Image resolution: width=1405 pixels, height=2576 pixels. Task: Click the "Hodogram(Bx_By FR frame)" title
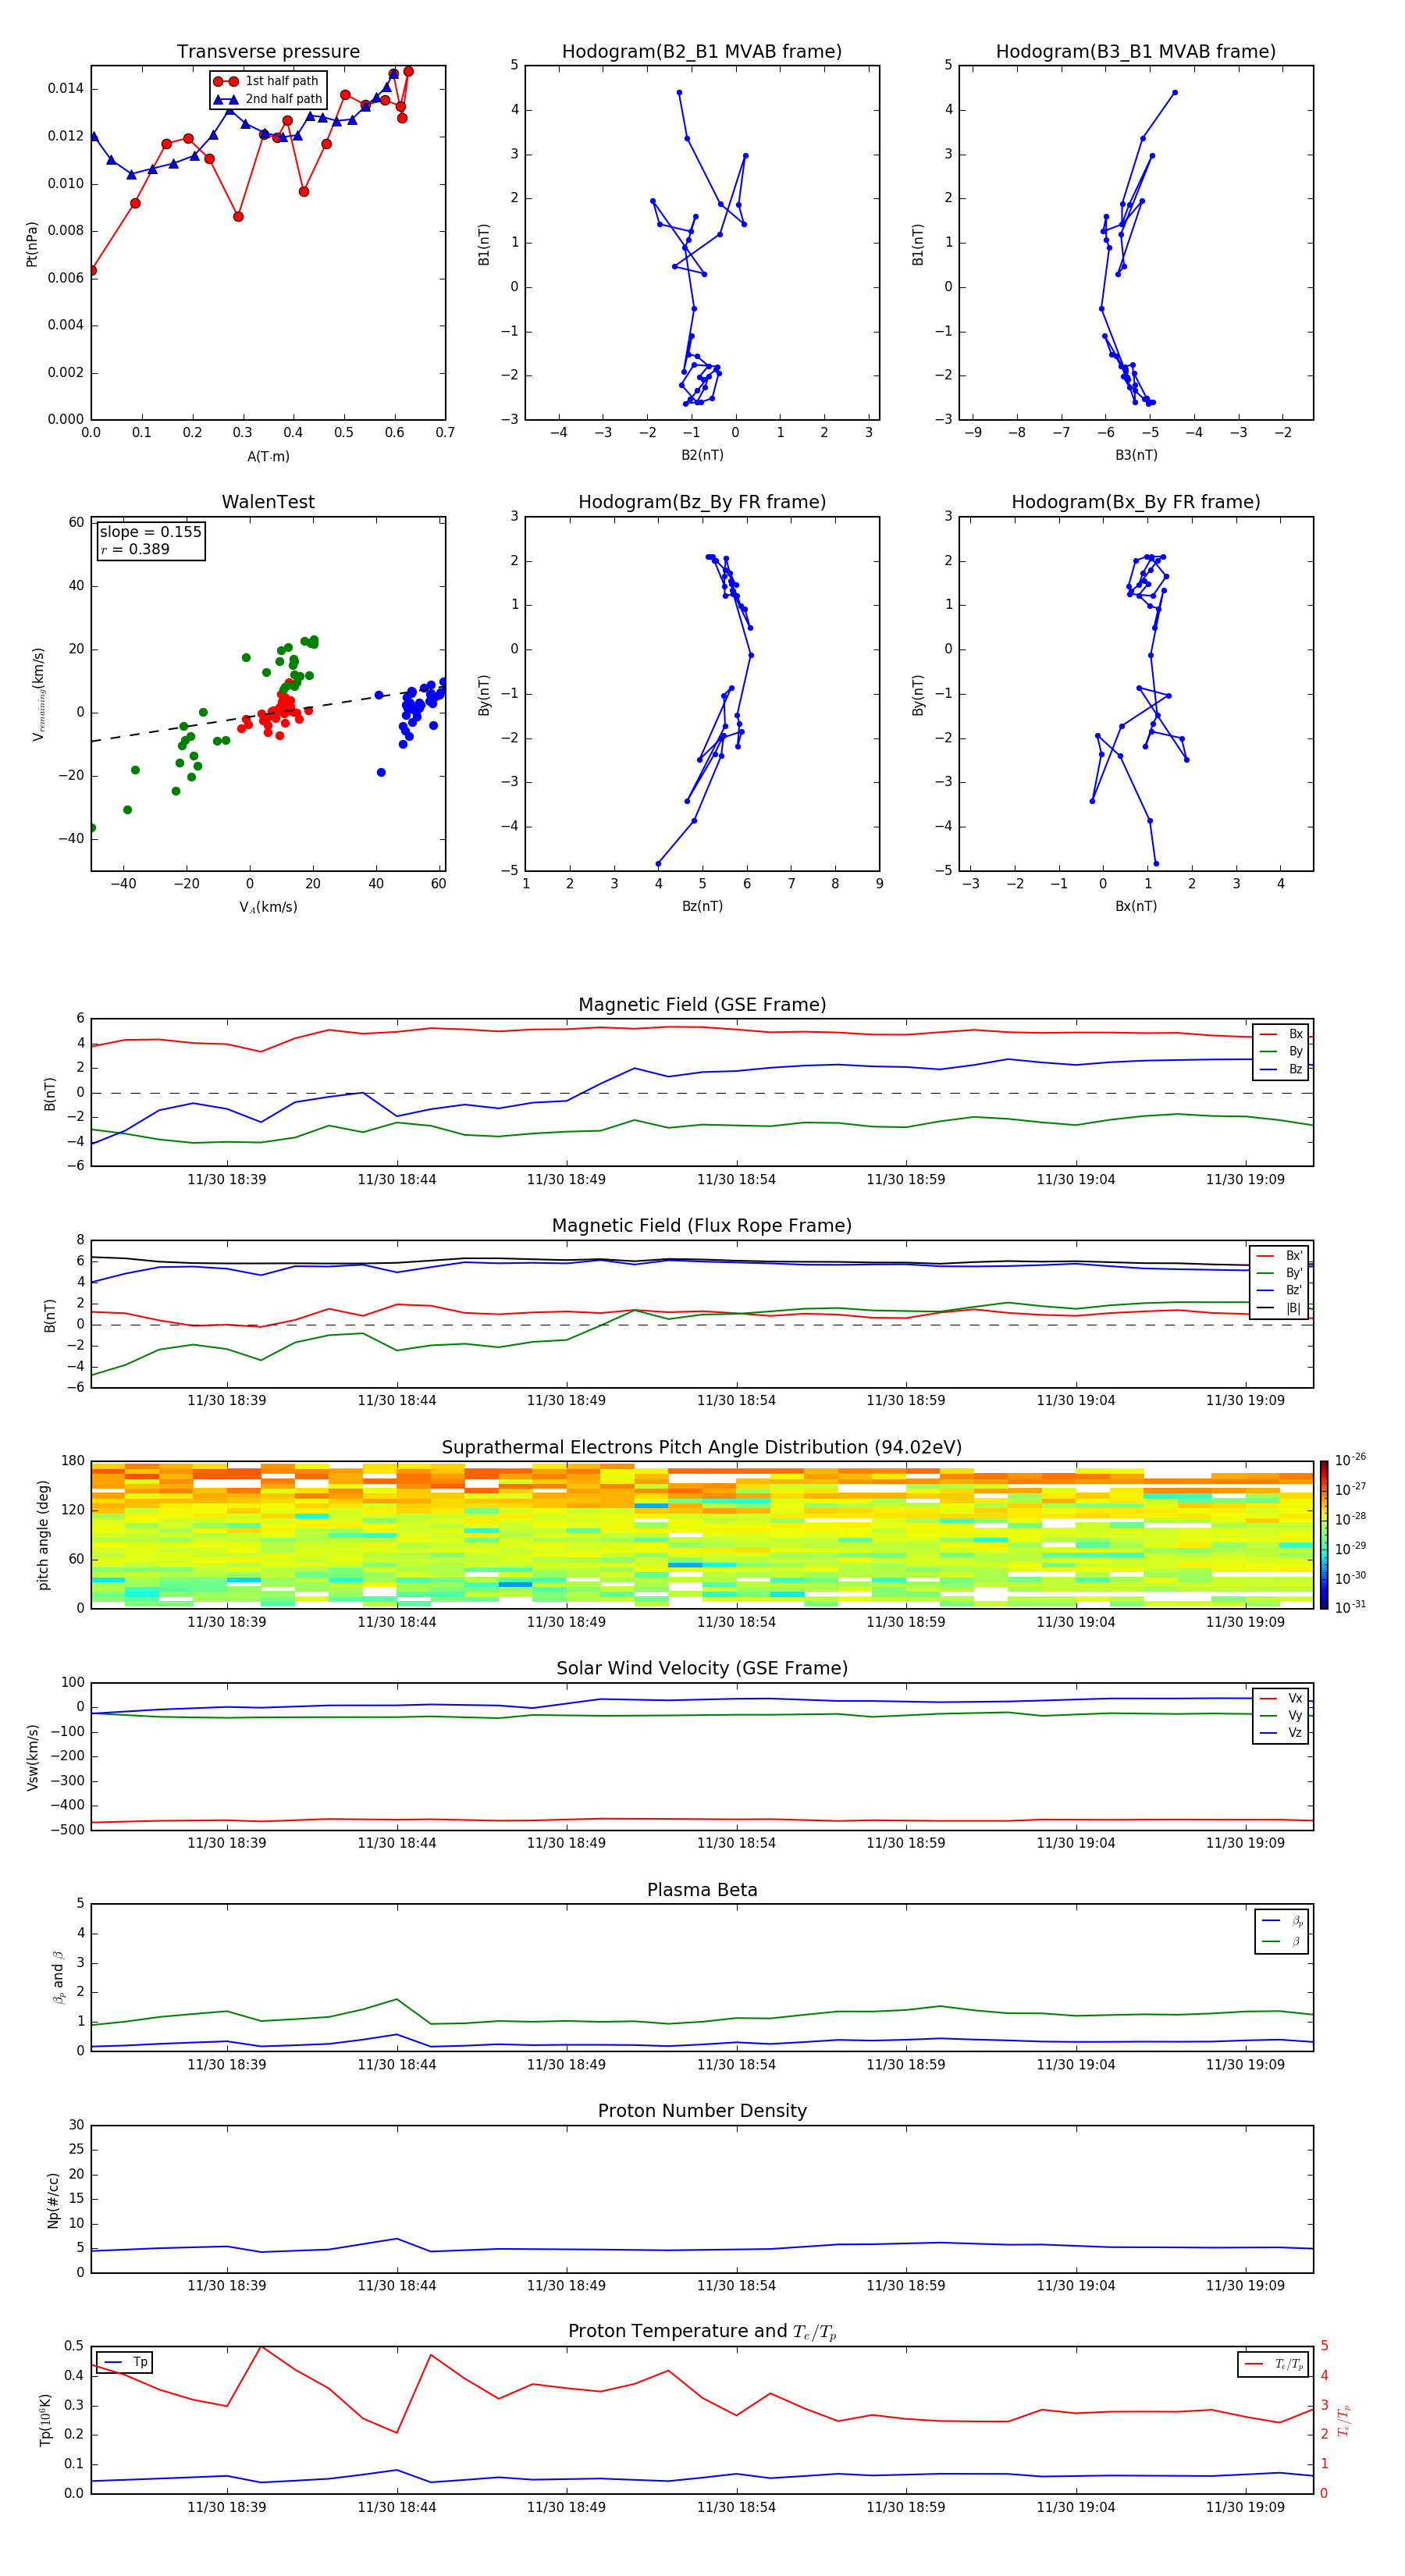[1136, 502]
